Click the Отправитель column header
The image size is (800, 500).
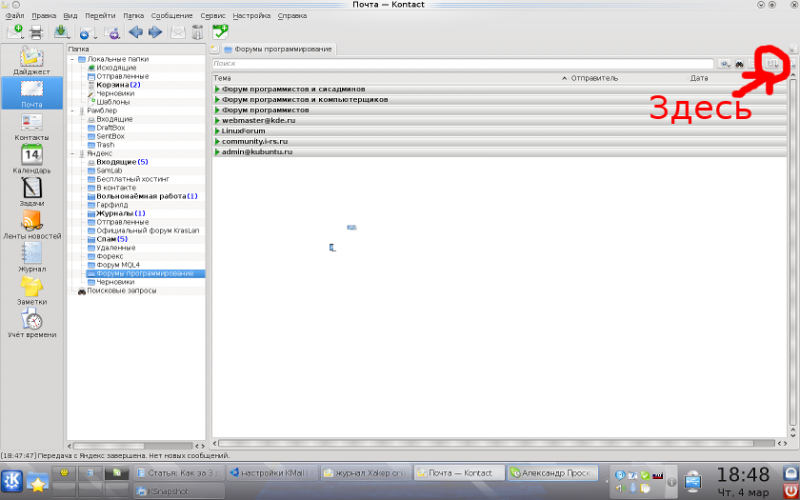point(629,78)
